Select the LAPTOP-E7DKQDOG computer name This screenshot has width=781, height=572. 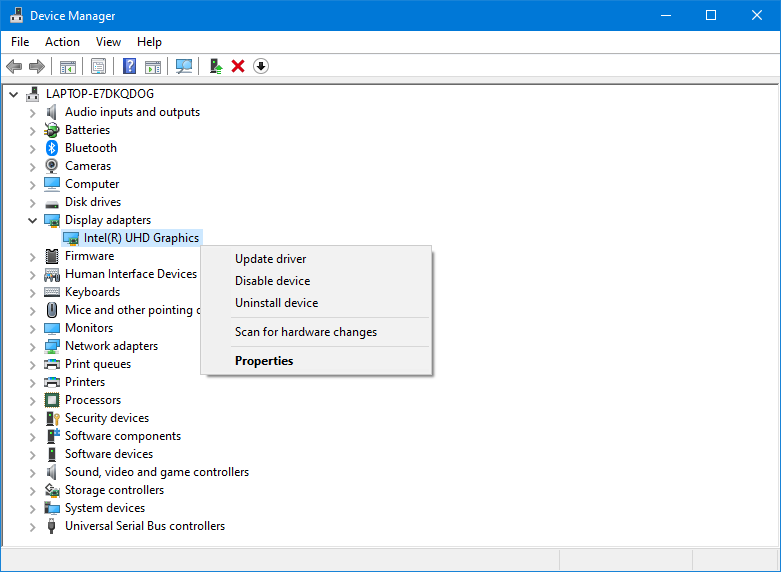(x=100, y=94)
